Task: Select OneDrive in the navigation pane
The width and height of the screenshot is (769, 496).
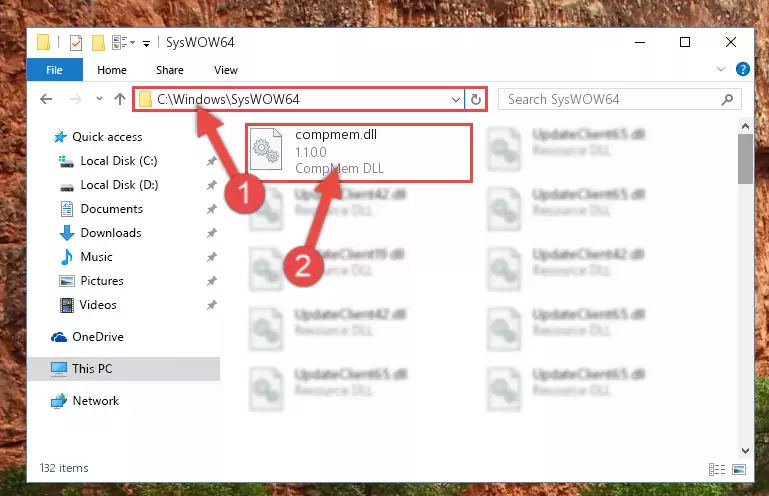Action: [87, 337]
